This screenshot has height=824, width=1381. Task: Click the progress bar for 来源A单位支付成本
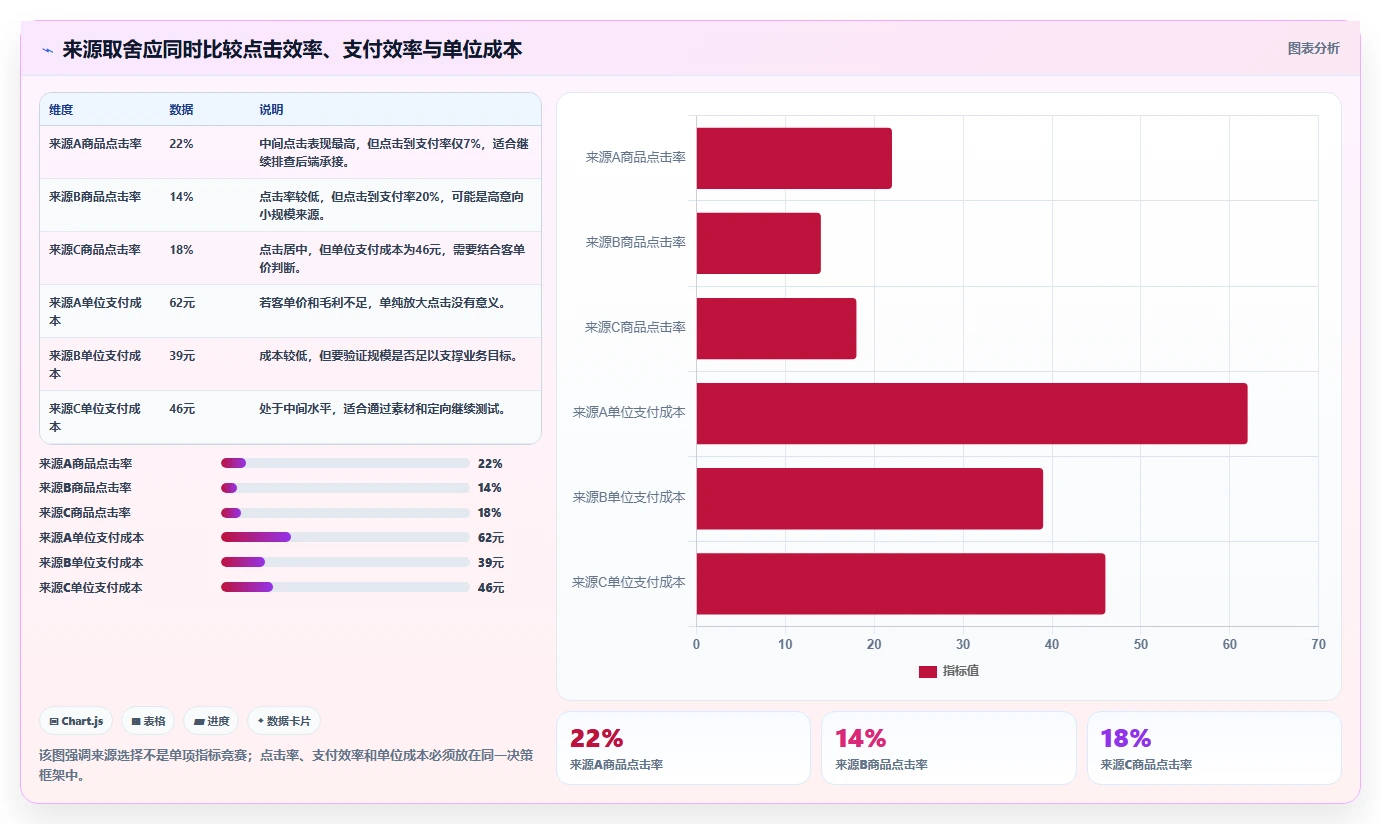click(345, 537)
